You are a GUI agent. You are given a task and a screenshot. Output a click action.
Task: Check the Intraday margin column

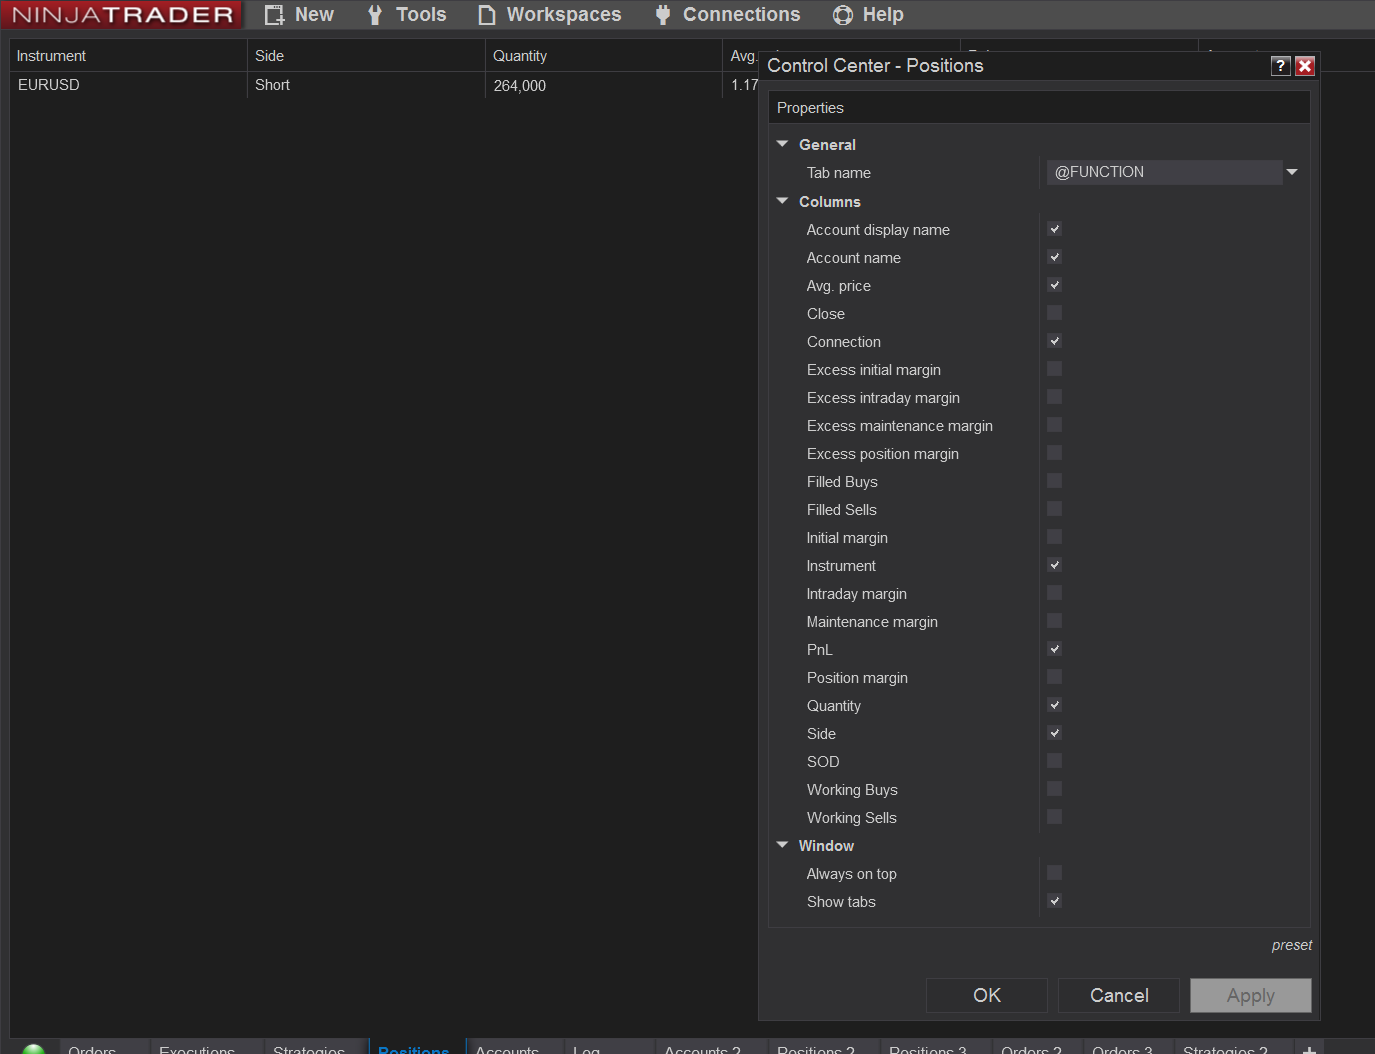click(x=1054, y=593)
